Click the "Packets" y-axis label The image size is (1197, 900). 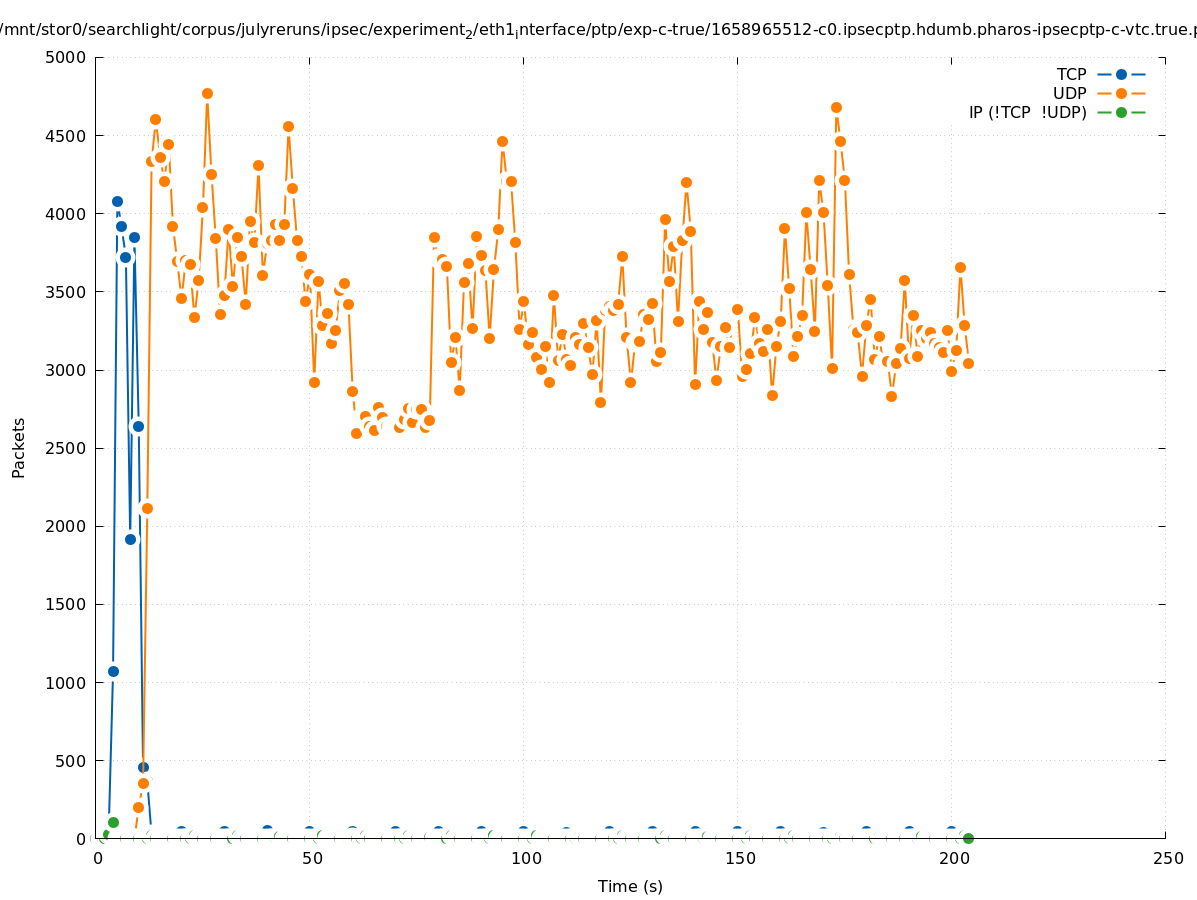18,447
